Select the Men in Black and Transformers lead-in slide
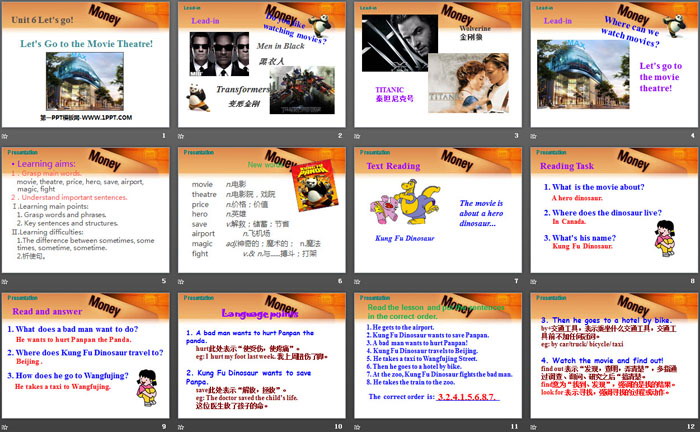The height and width of the screenshot is (432, 700). tap(262, 65)
